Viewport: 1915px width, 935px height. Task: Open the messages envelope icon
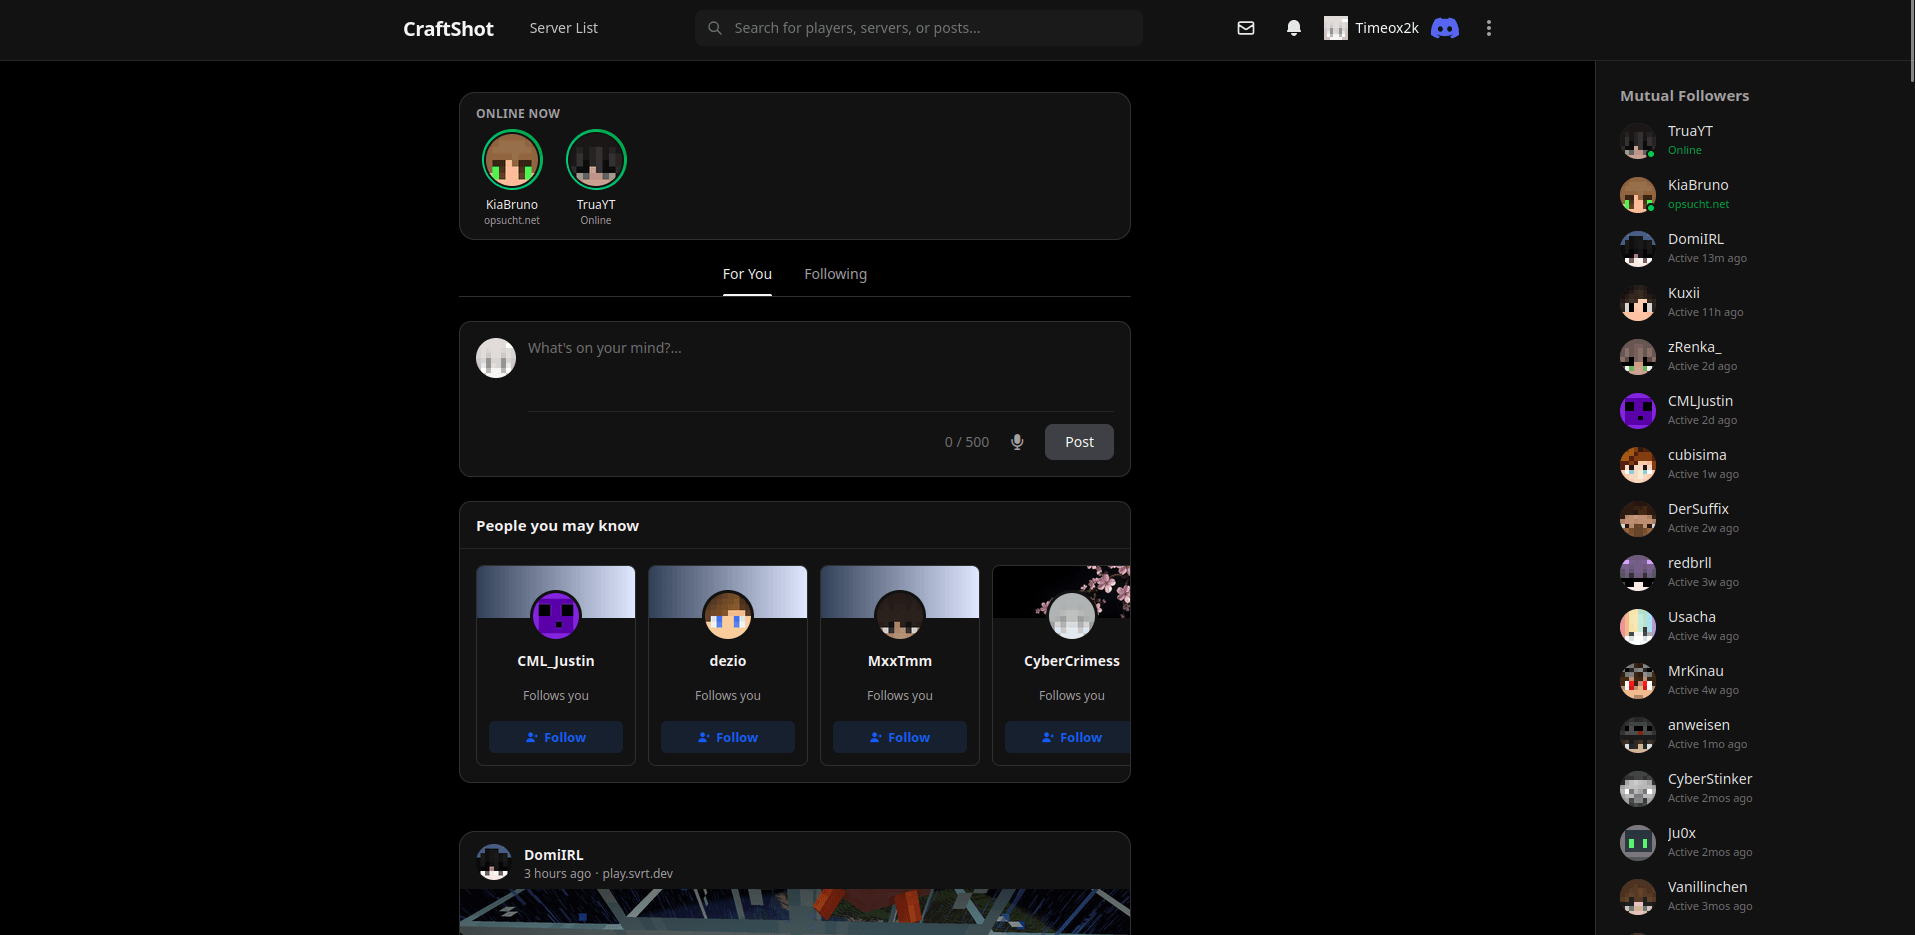click(1245, 28)
